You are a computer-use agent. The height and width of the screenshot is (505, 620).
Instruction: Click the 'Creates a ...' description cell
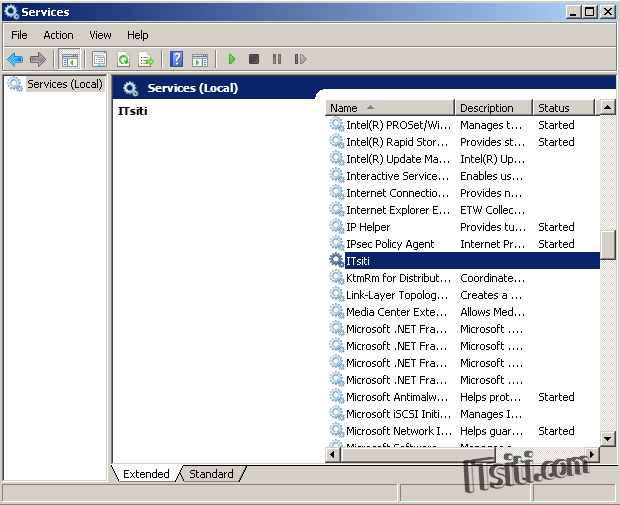coord(491,295)
